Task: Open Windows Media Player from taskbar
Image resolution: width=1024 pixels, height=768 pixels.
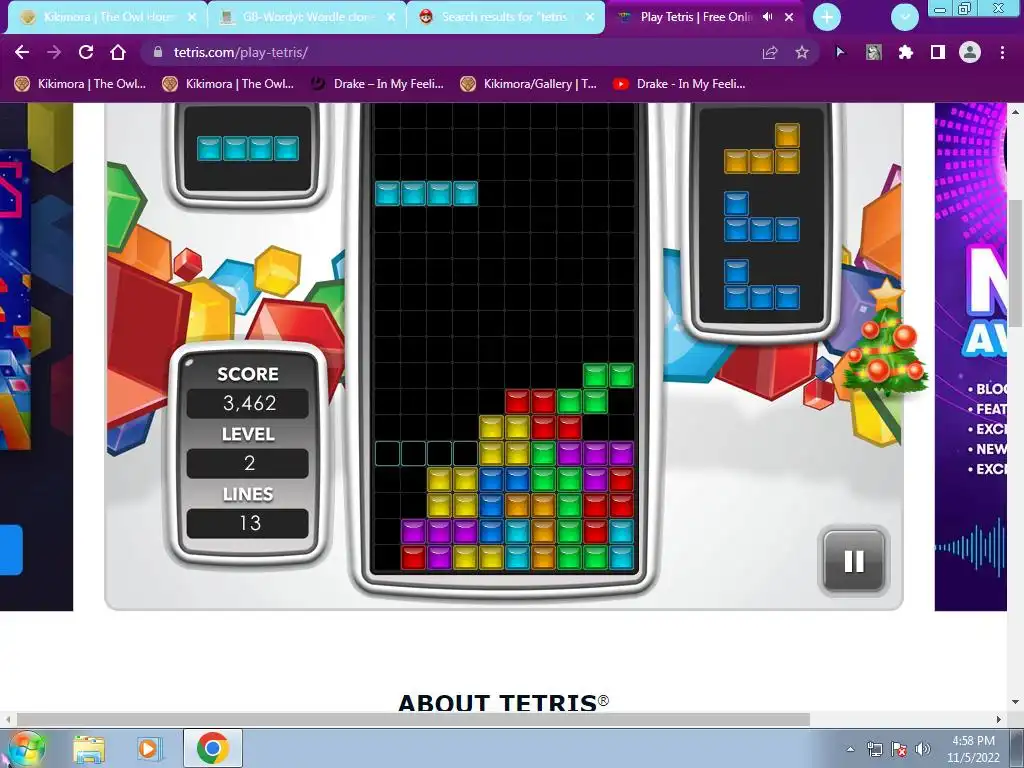Action: [148, 748]
